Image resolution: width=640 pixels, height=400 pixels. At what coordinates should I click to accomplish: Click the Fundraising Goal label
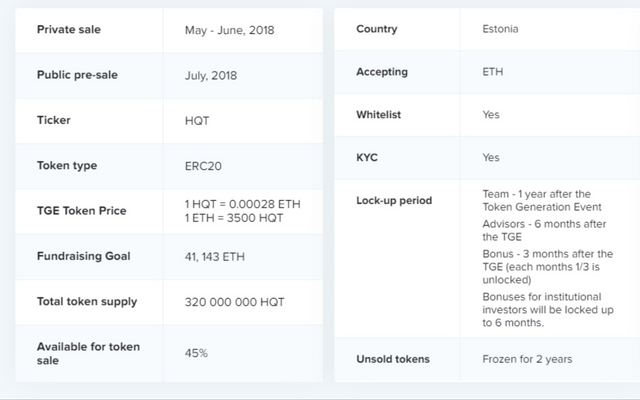[83, 256]
